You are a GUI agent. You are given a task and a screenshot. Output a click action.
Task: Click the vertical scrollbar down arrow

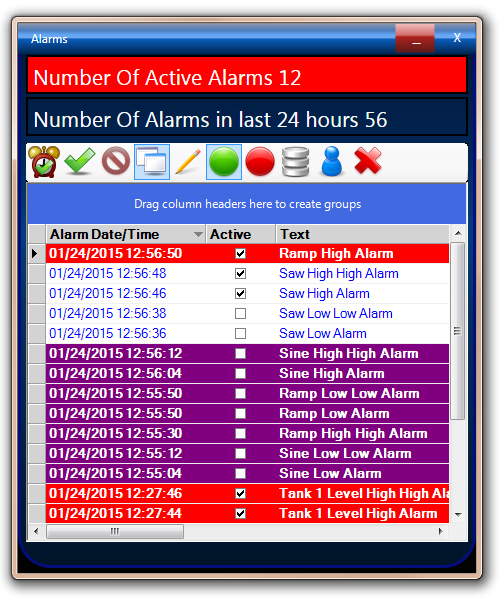point(458,515)
